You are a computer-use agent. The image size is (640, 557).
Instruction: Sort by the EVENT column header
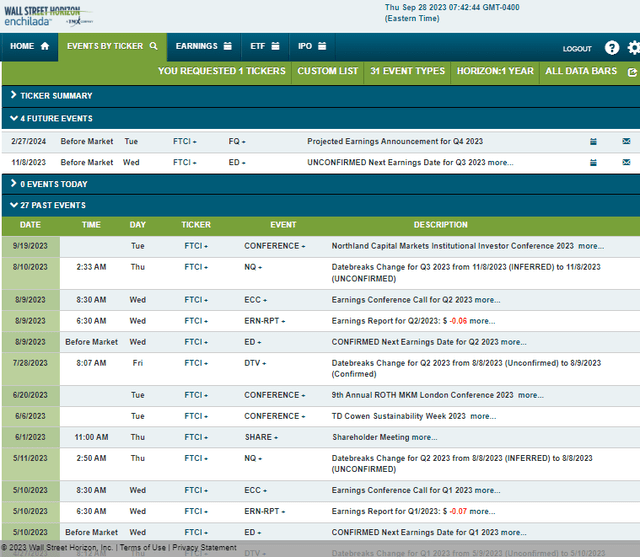tap(283, 225)
